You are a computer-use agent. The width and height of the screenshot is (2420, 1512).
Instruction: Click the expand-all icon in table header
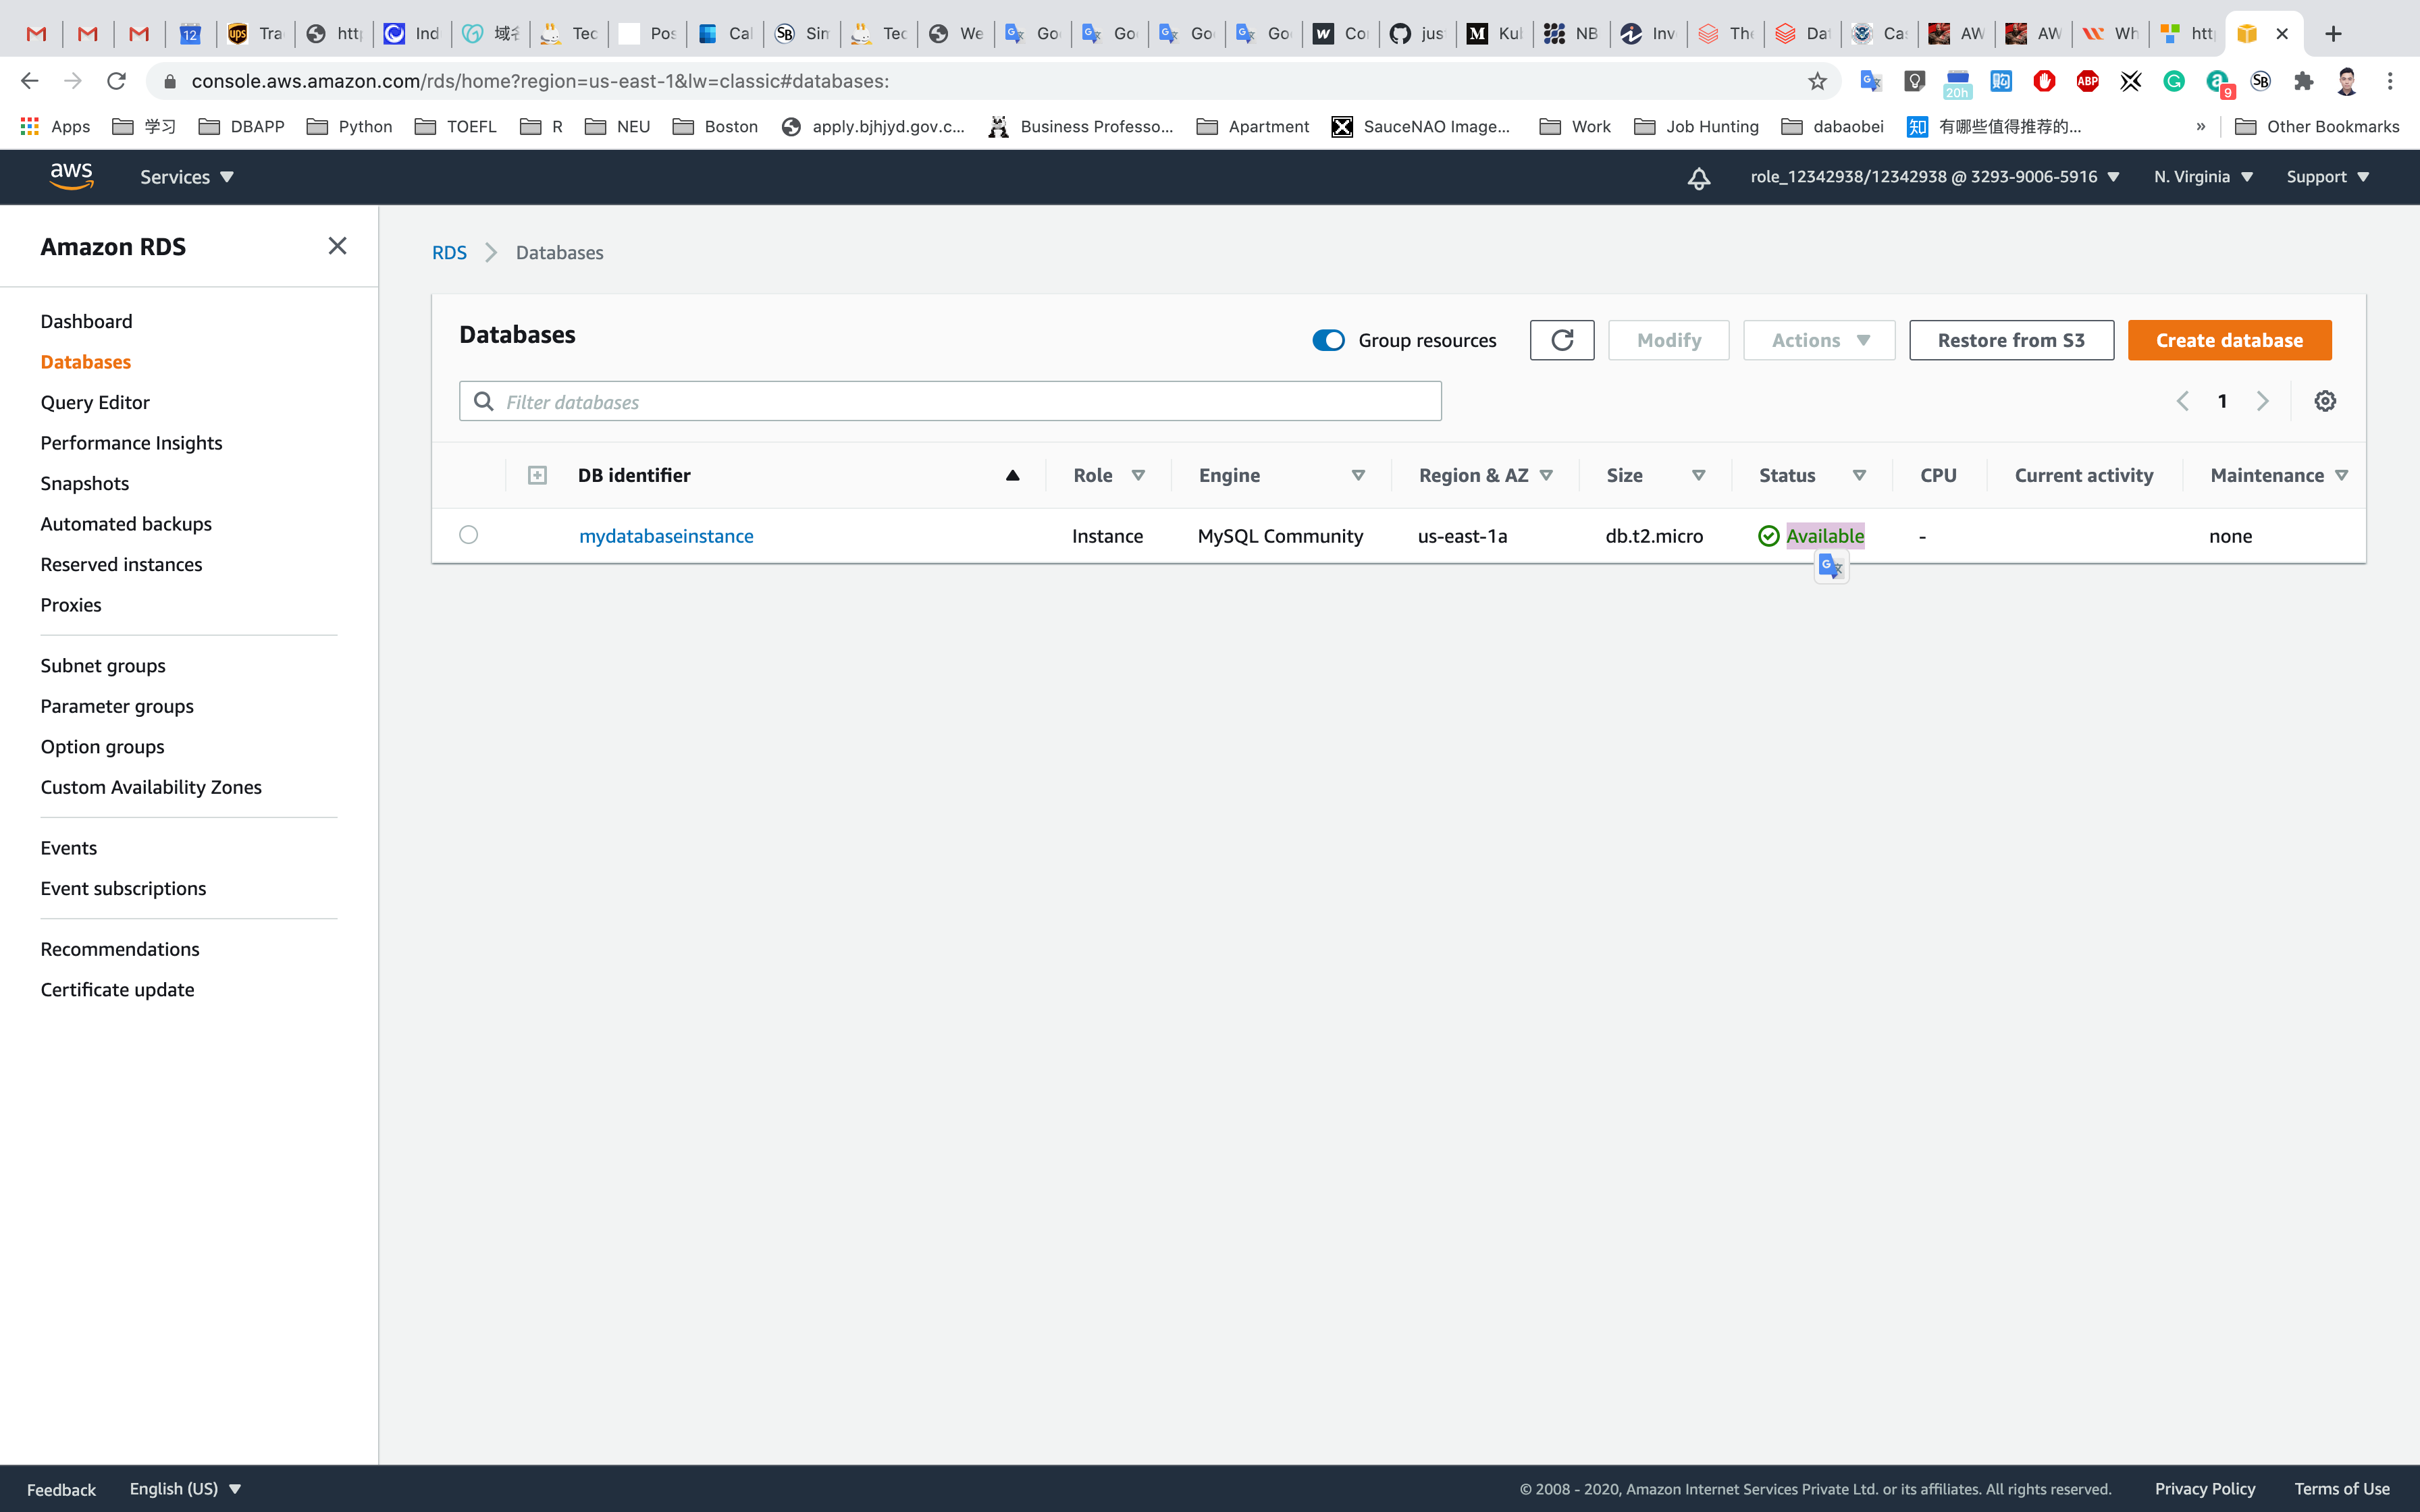pyautogui.click(x=537, y=475)
